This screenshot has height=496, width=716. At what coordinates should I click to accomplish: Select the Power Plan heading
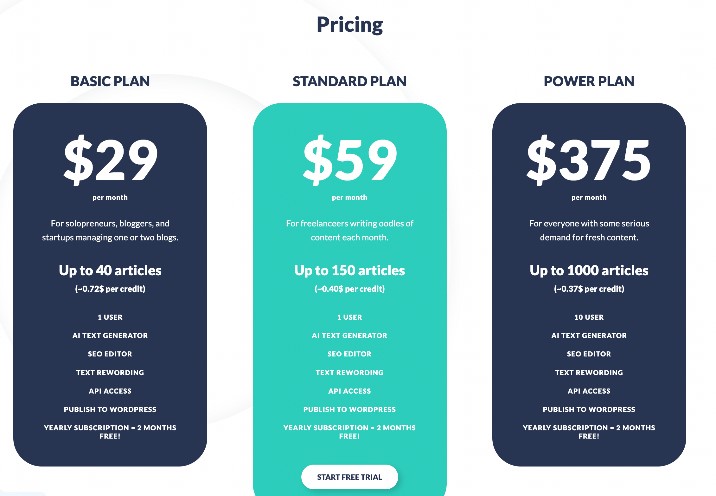point(589,81)
